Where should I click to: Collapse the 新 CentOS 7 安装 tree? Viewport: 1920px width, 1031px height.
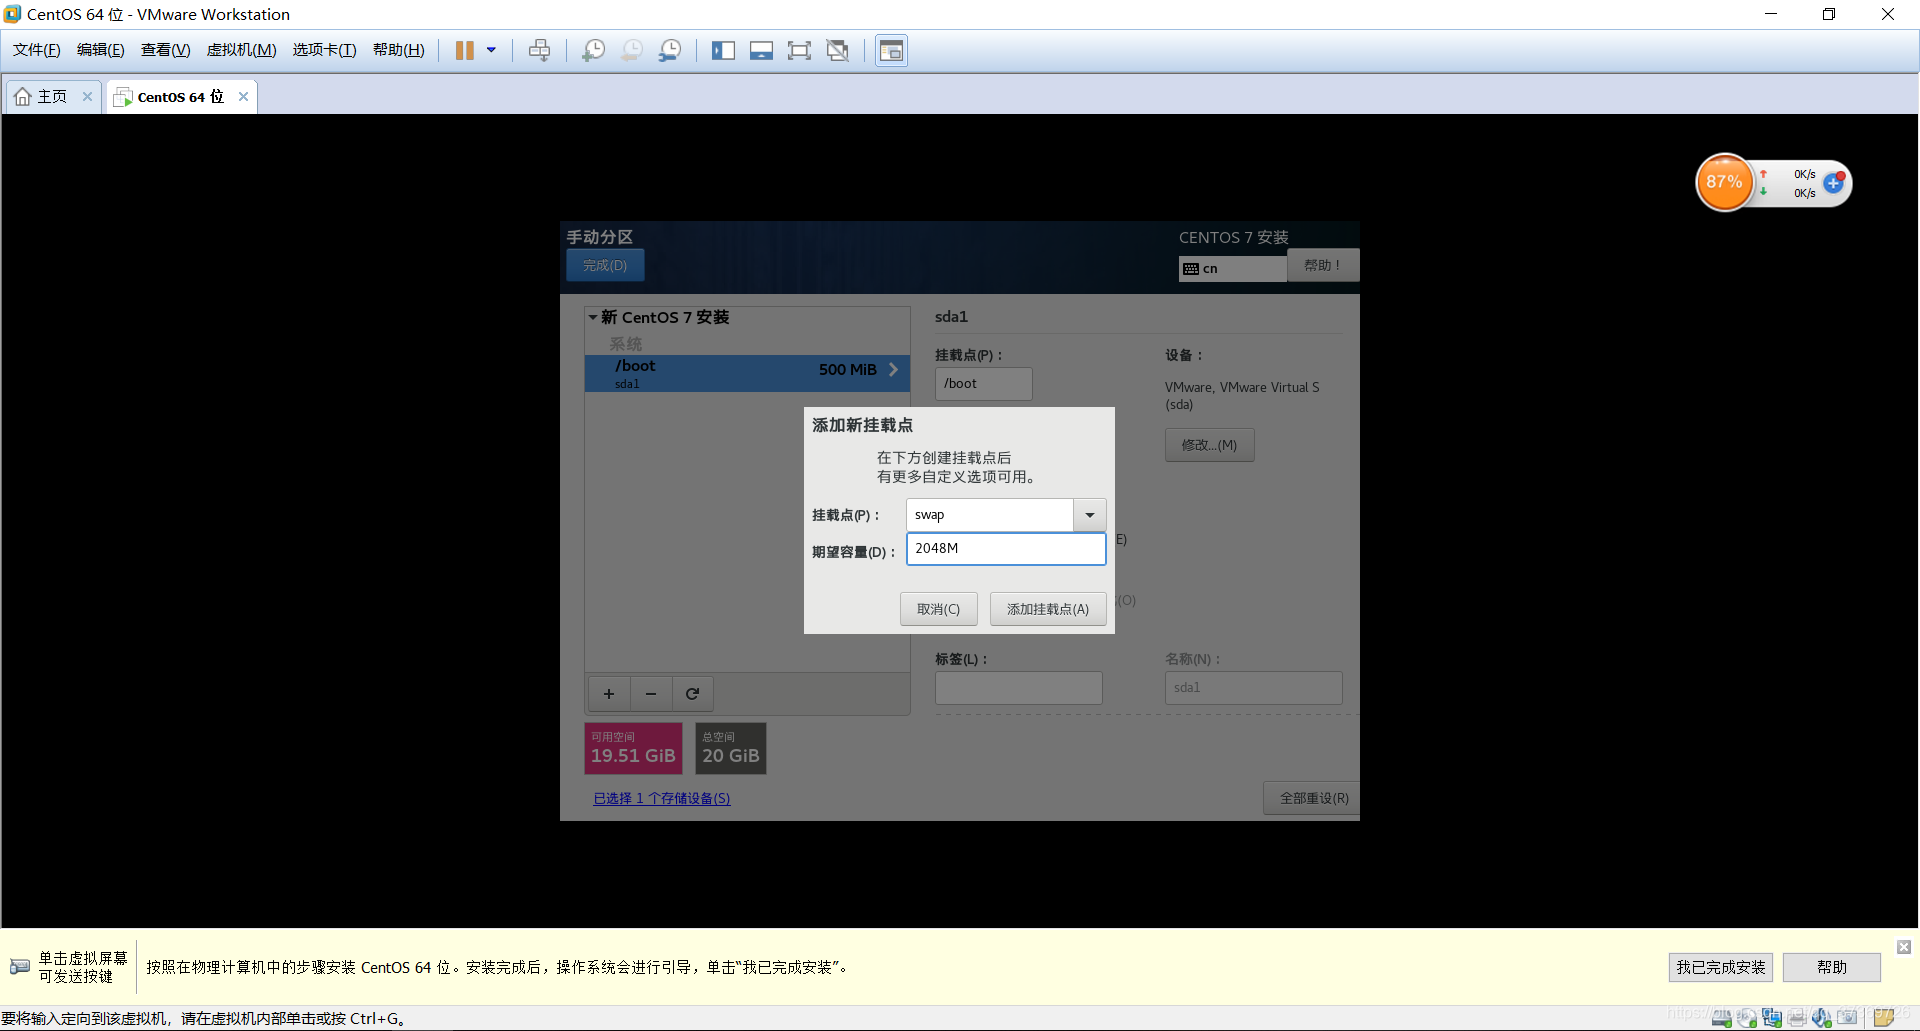click(x=593, y=317)
